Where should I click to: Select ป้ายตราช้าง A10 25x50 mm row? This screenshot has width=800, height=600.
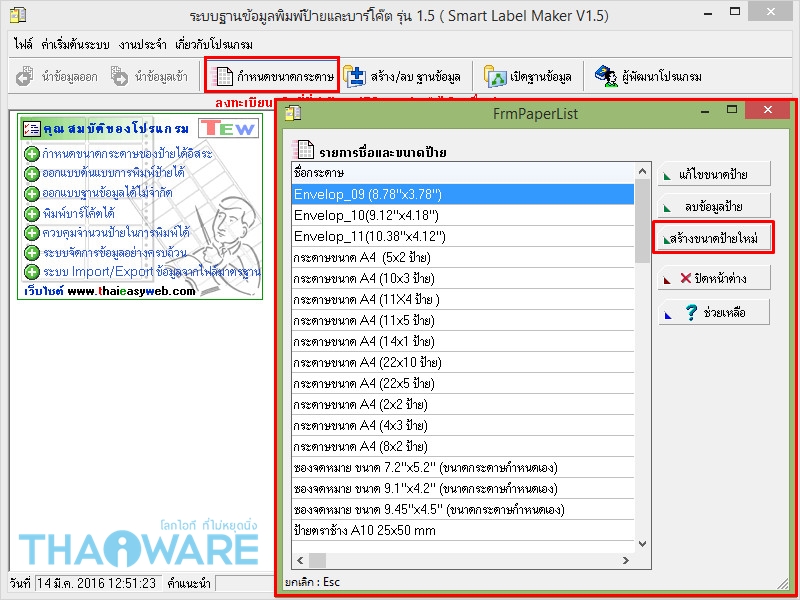click(463, 531)
